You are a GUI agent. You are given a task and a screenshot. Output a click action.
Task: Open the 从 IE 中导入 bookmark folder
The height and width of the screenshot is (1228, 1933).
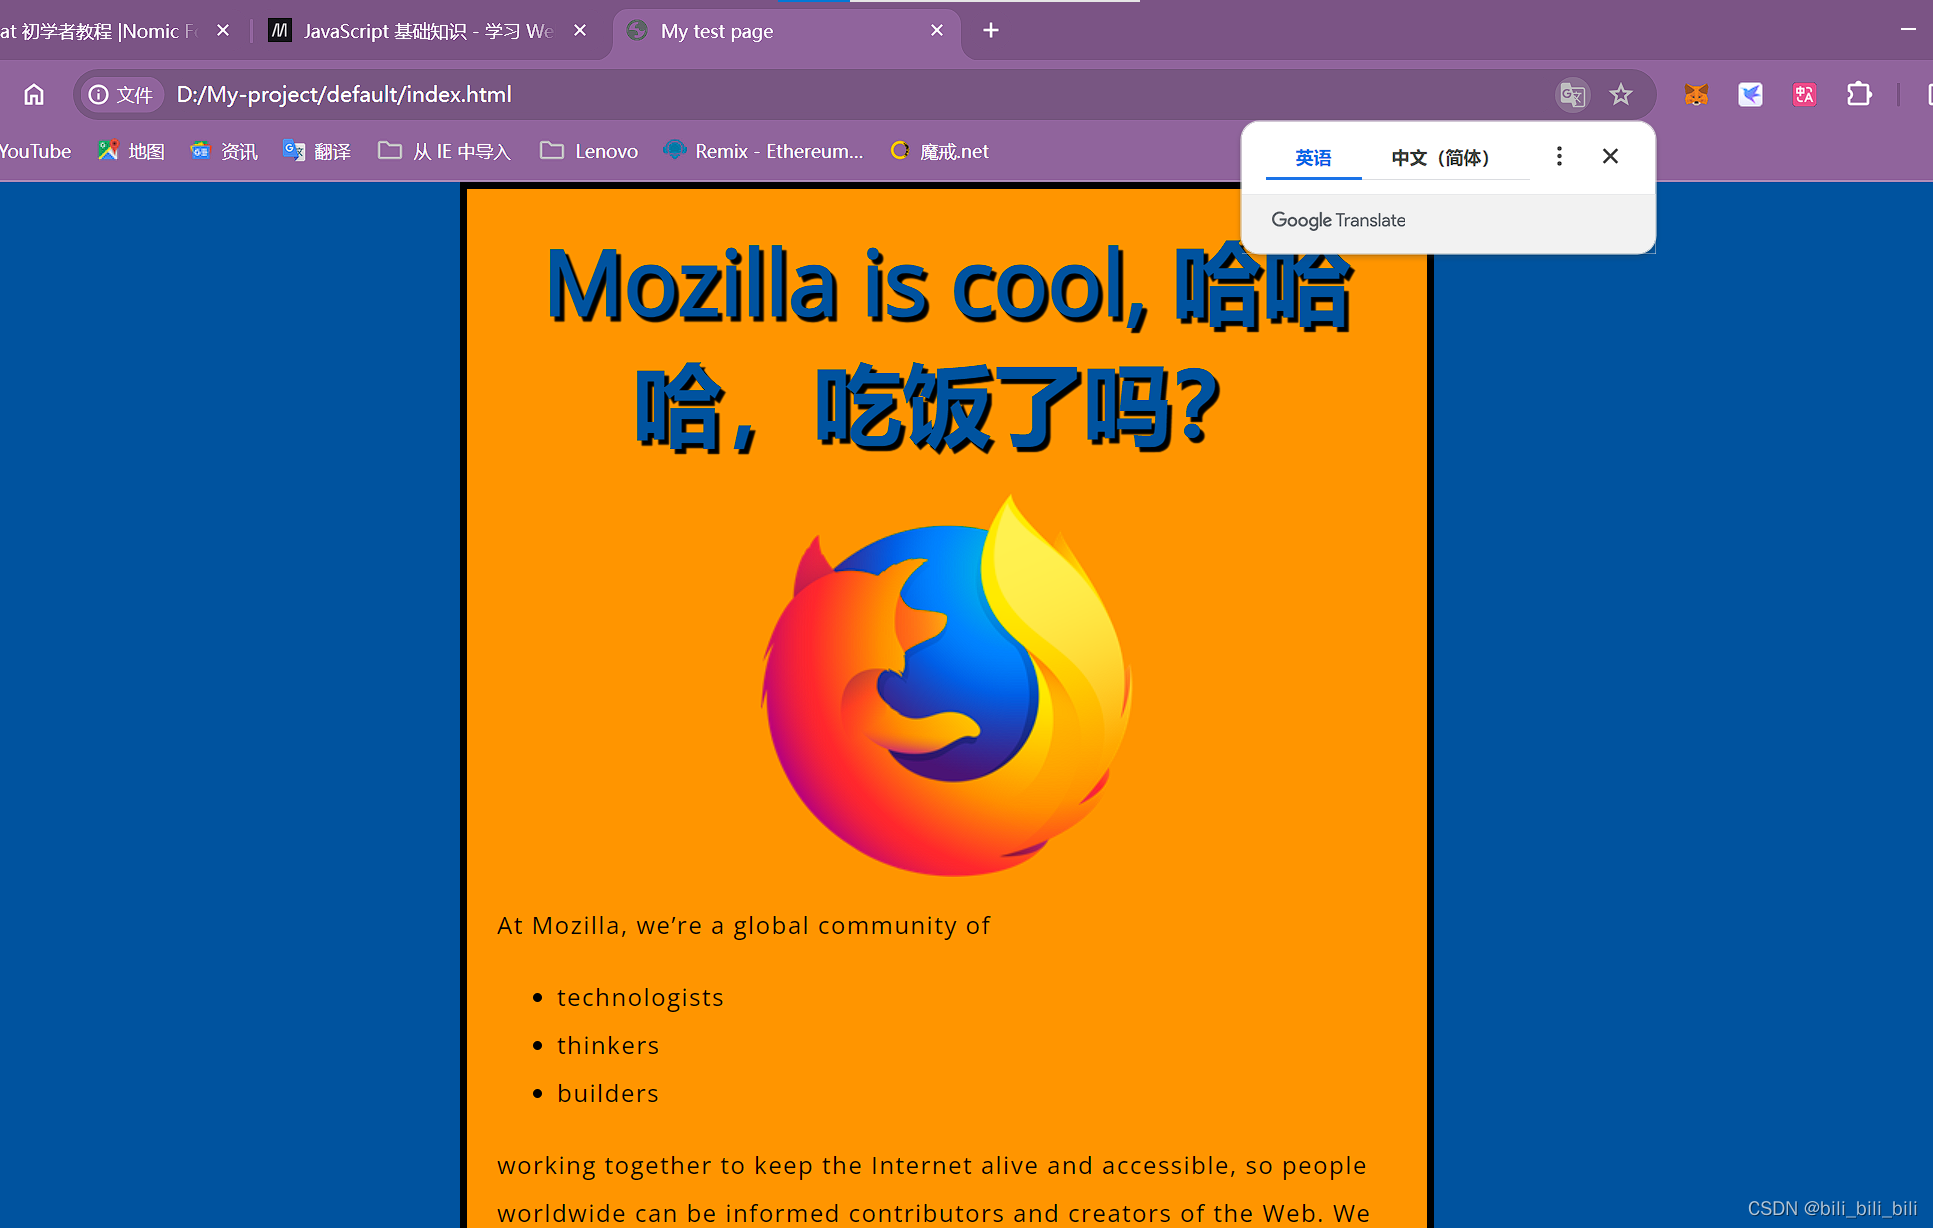[445, 151]
